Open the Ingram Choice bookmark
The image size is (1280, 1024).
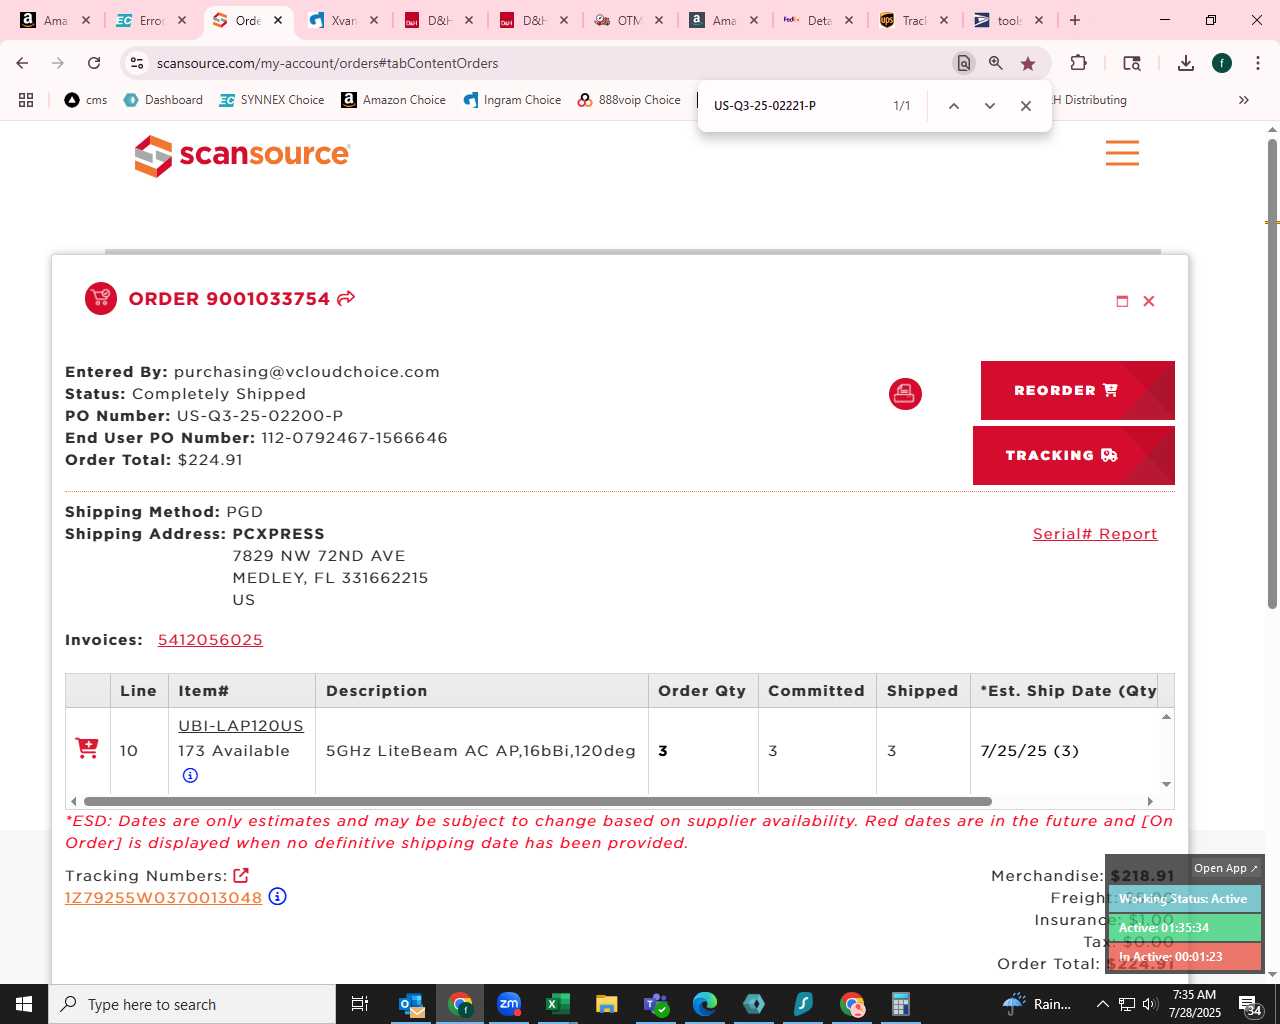(512, 100)
